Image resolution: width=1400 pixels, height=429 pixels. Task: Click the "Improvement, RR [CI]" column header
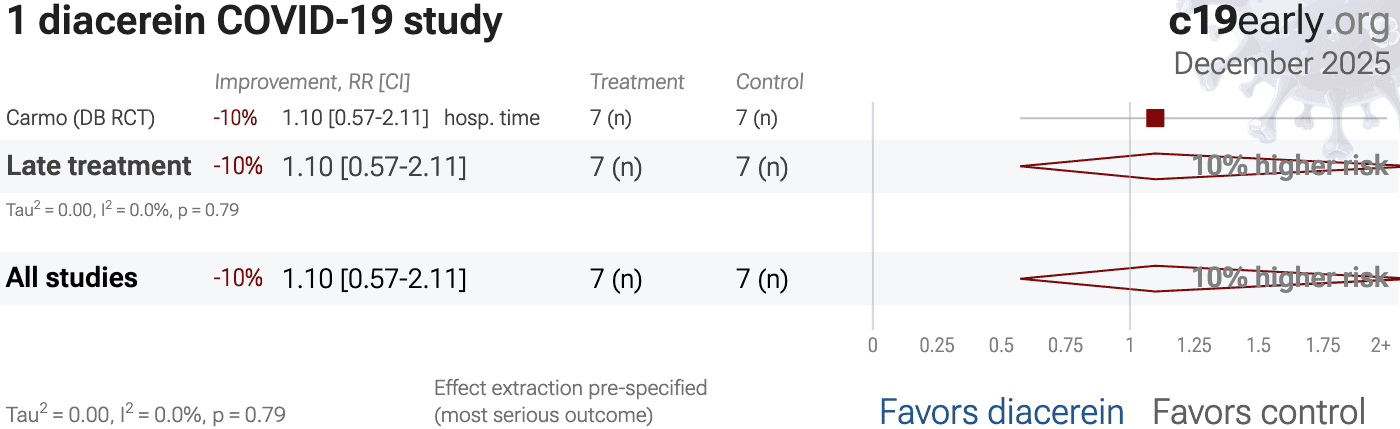[x=312, y=82]
